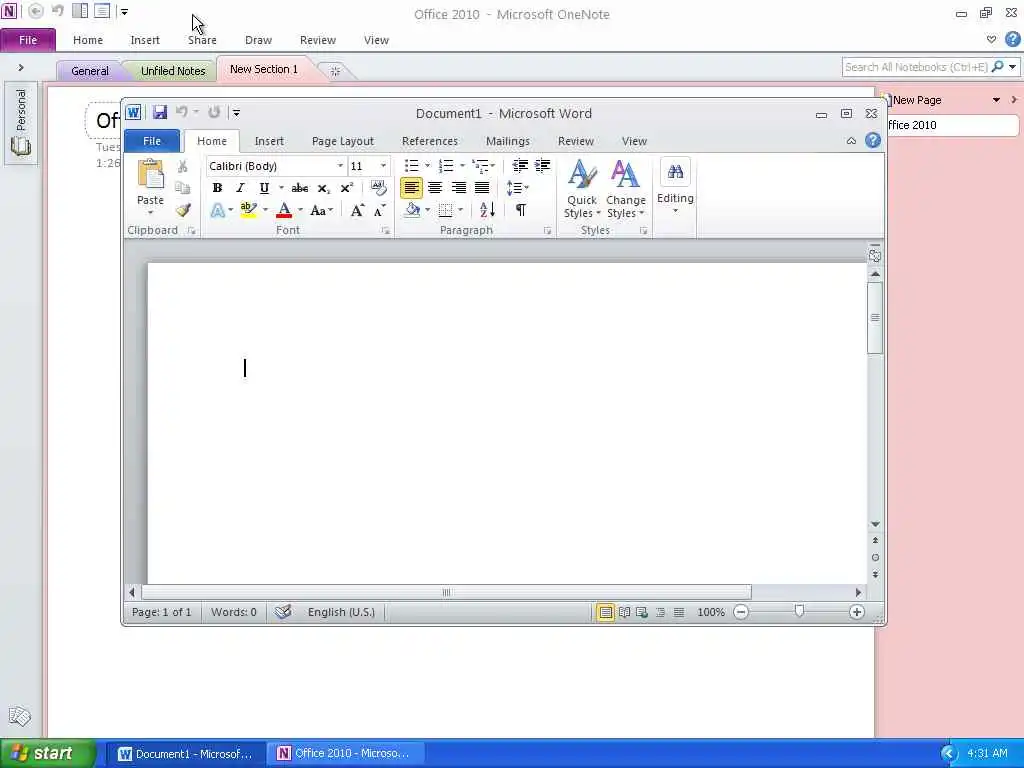Click Search All Notebooks field
This screenshot has height=768, width=1024.
click(916, 67)
